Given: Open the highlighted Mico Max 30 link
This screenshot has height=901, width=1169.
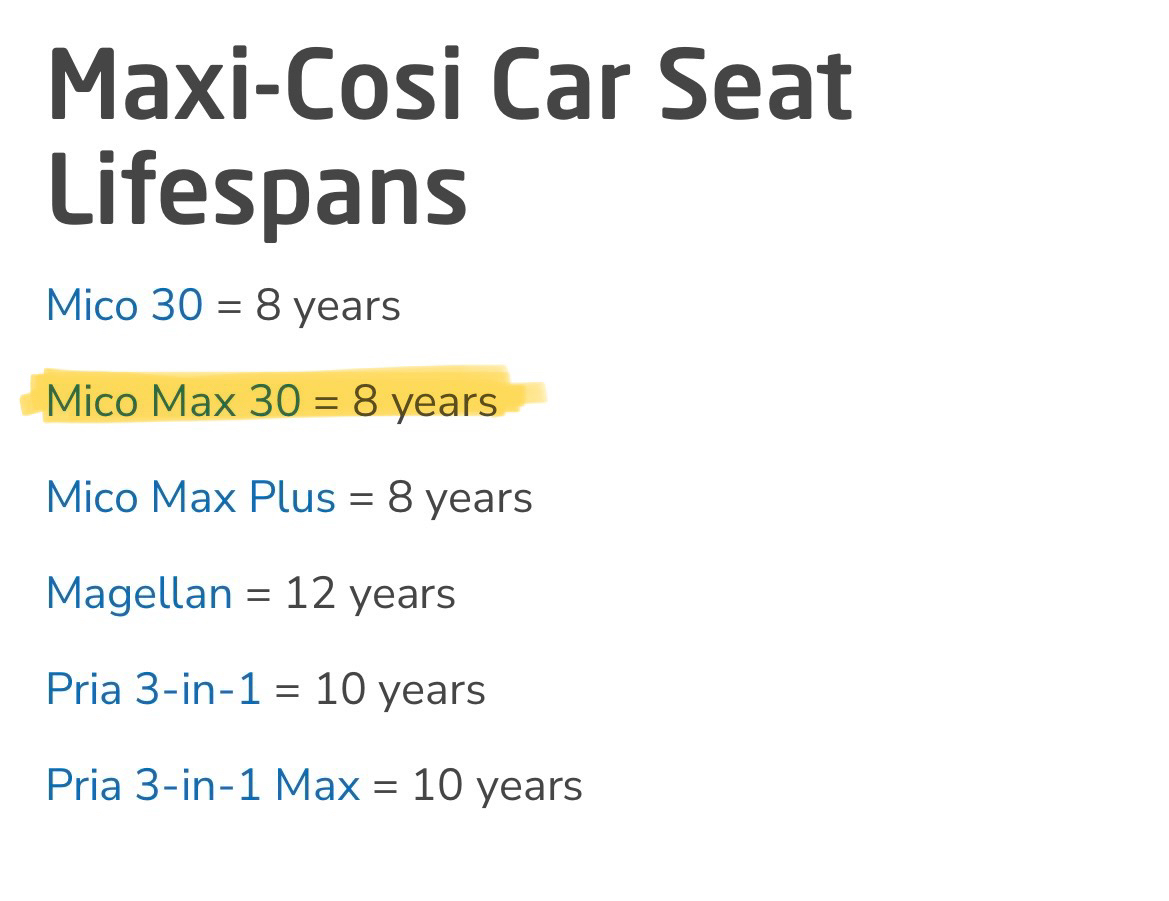Looking at the screenshot, I should pos(174,401).
